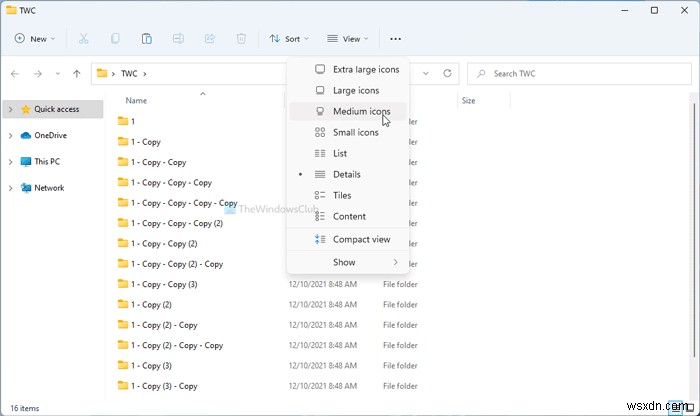Viewport: 700px width, 416px height.
Task: Select the Details view option
Action: (x=348, y=174)
